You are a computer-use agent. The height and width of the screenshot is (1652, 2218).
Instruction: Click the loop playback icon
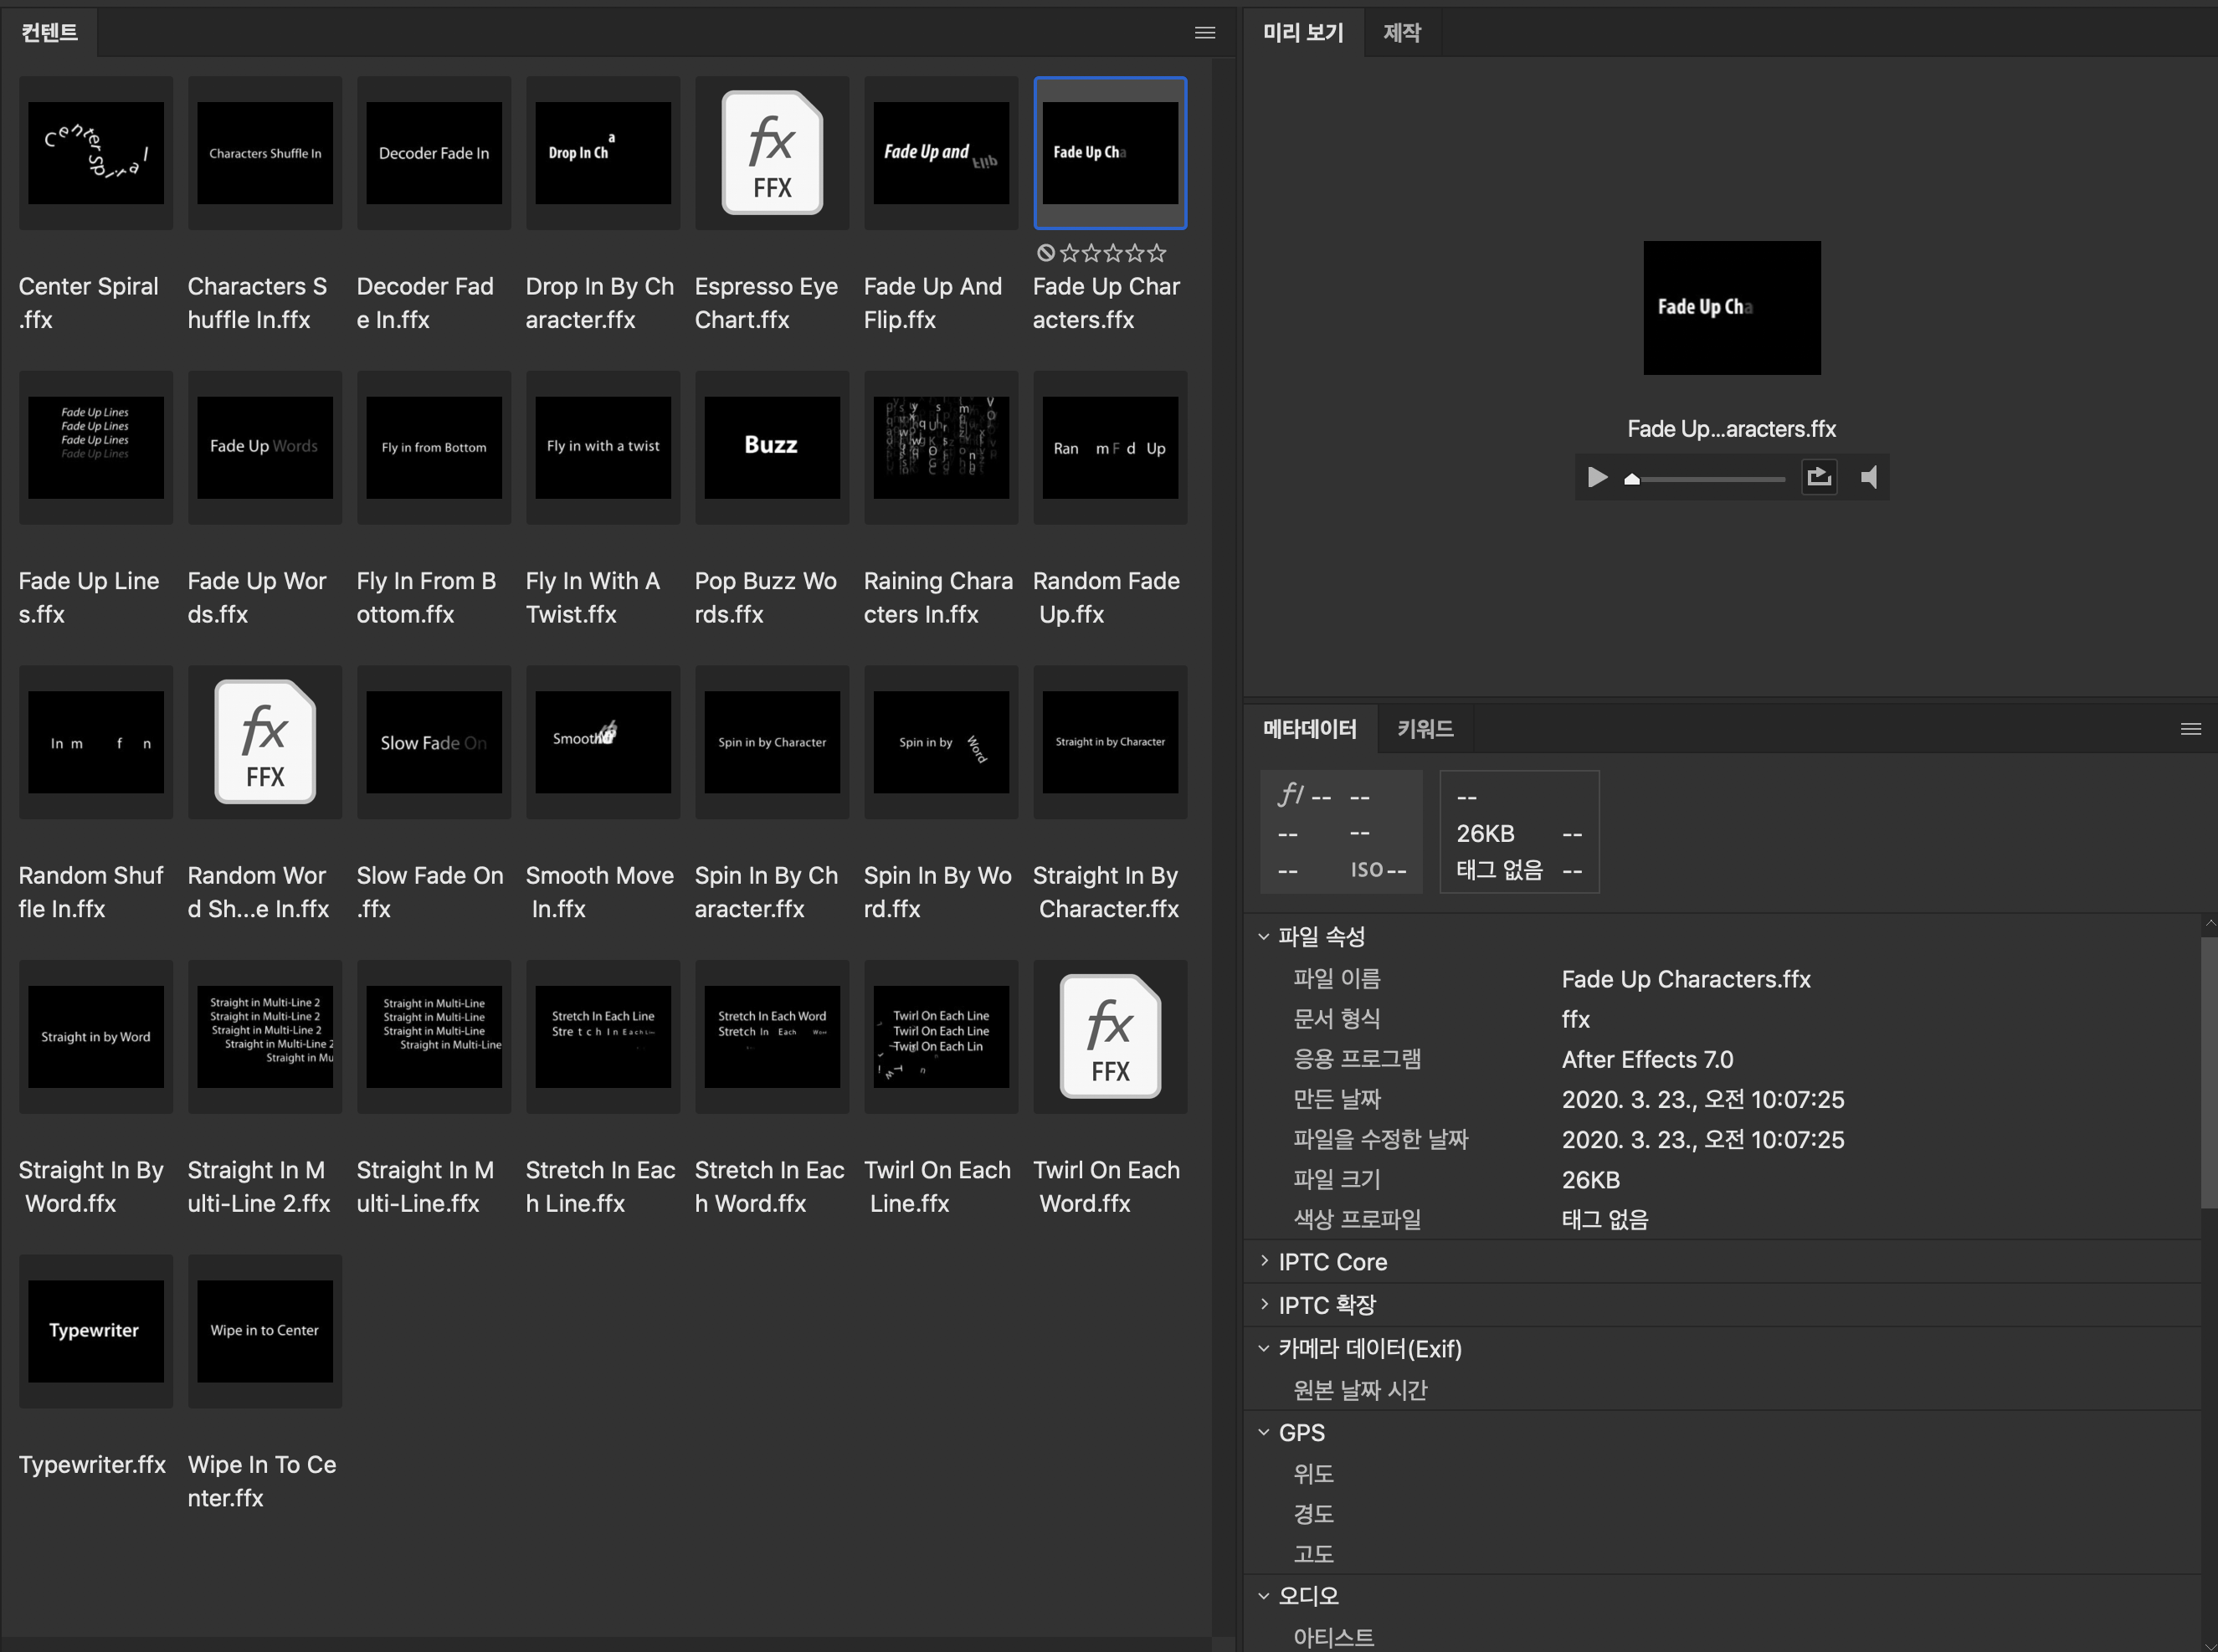(x=1819, y=477)
